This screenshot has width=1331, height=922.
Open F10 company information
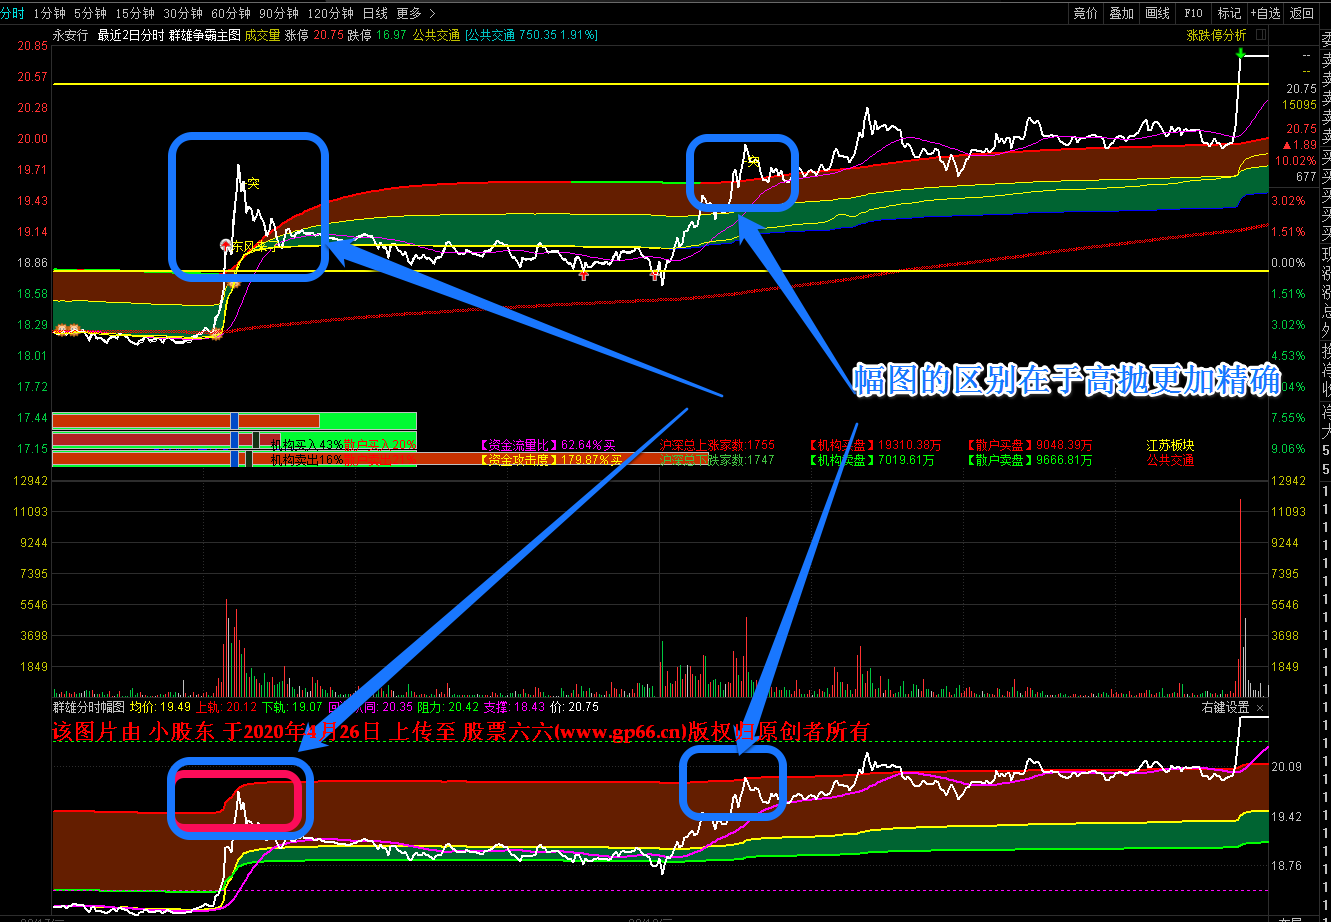(1193, 13)
